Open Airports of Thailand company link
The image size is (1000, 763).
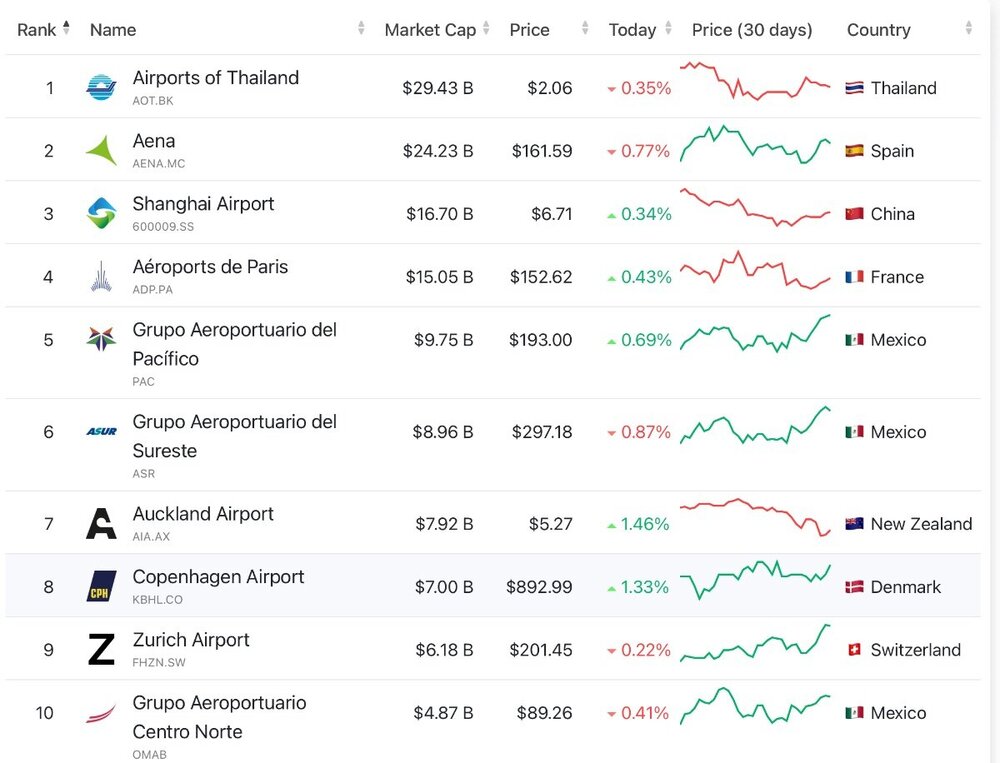coord(216,78)
